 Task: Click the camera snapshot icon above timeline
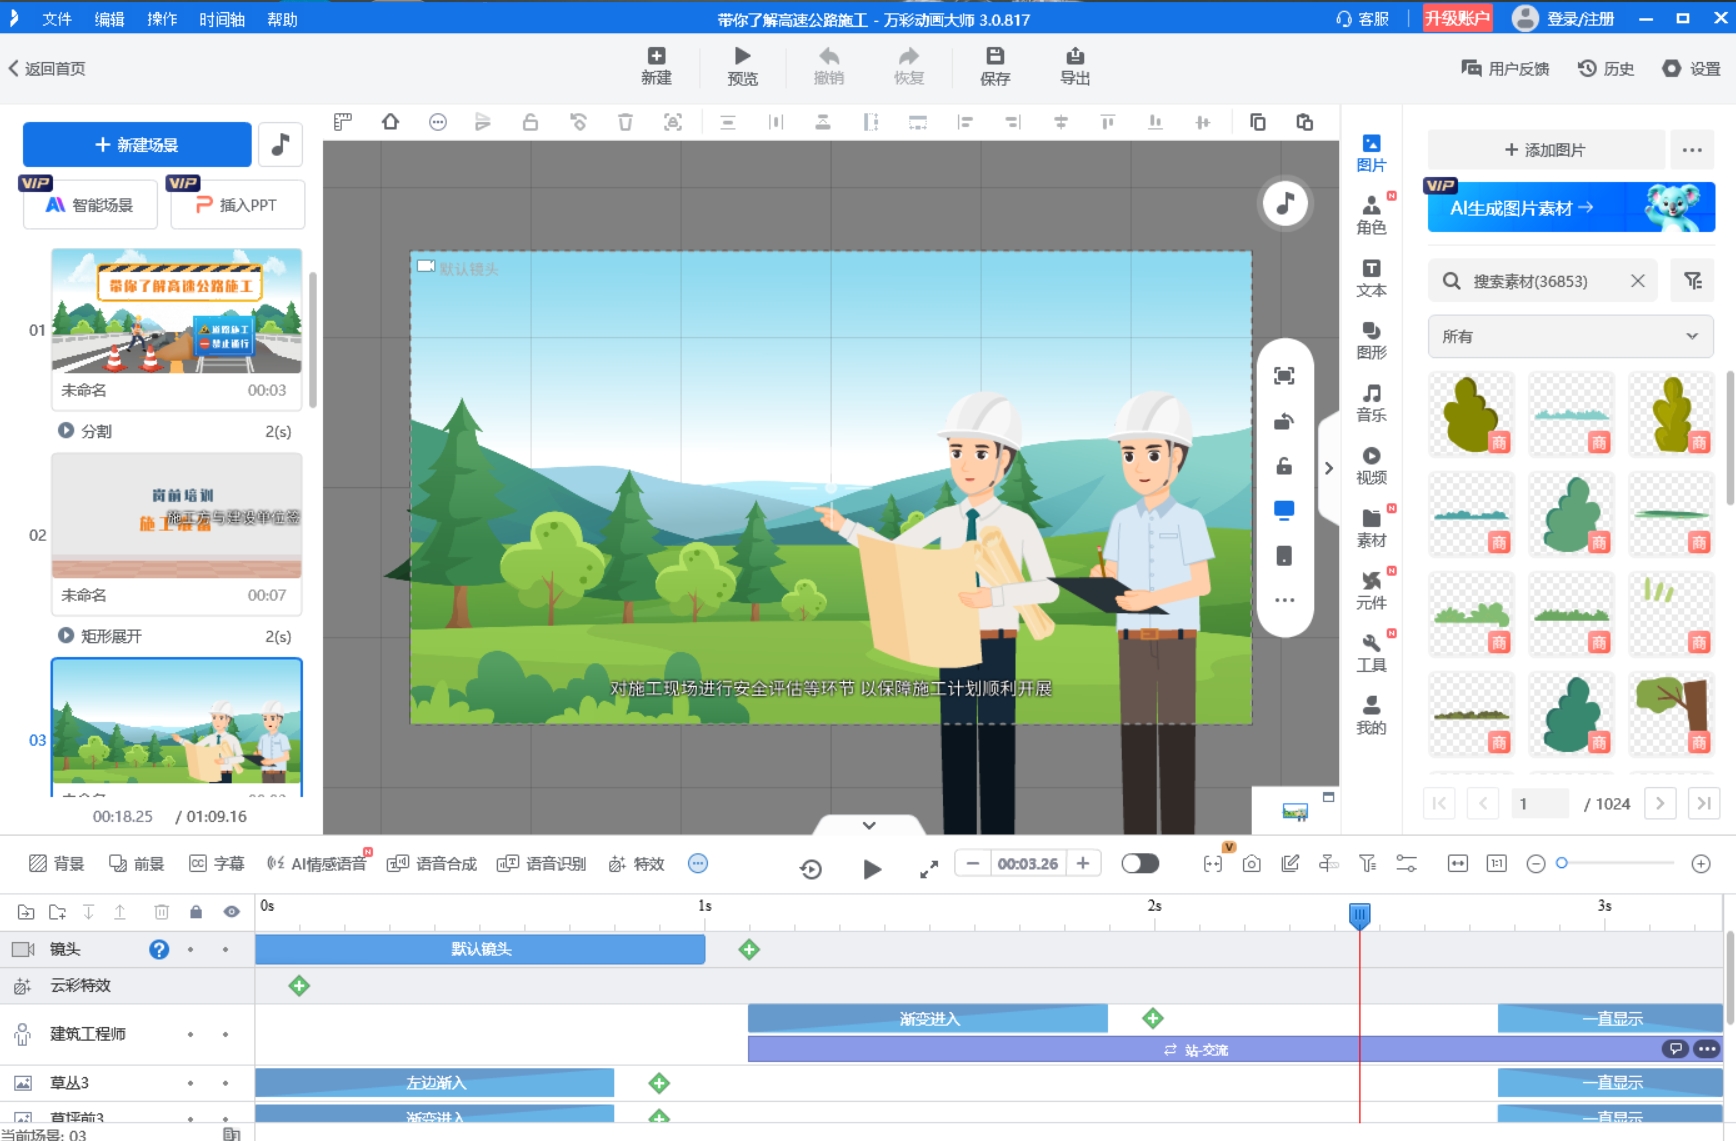(x=1251, y=864)
